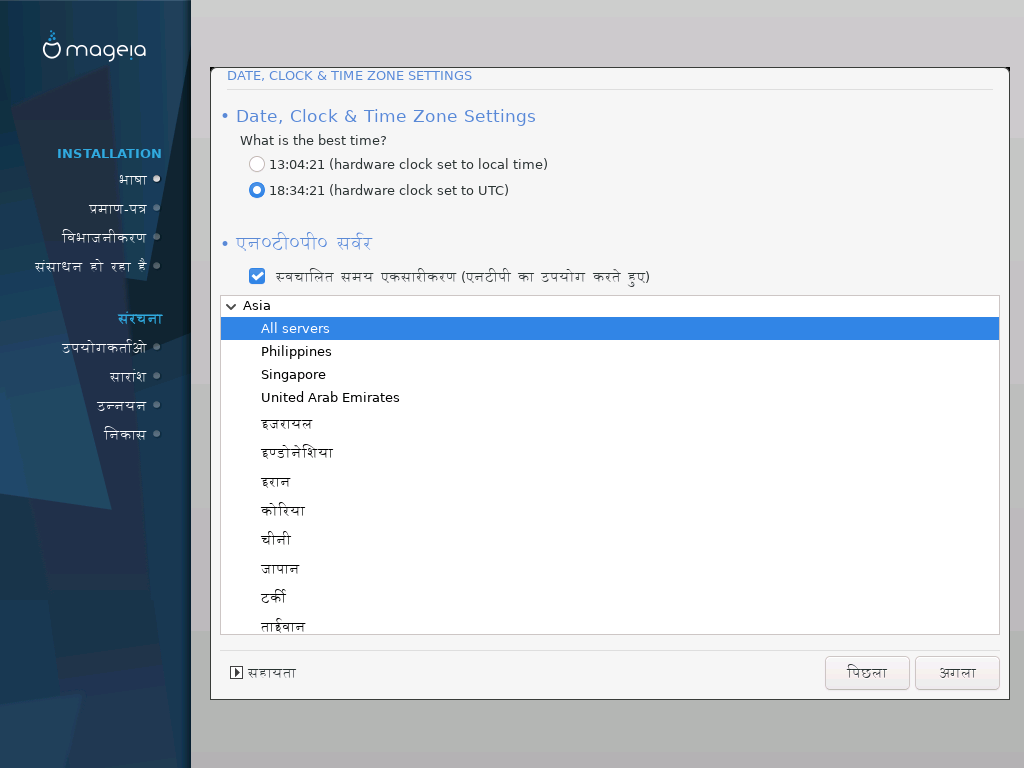Select hardware clock set to local time
The width and height of the screenshot is (1024, 768).
(257, 164)
